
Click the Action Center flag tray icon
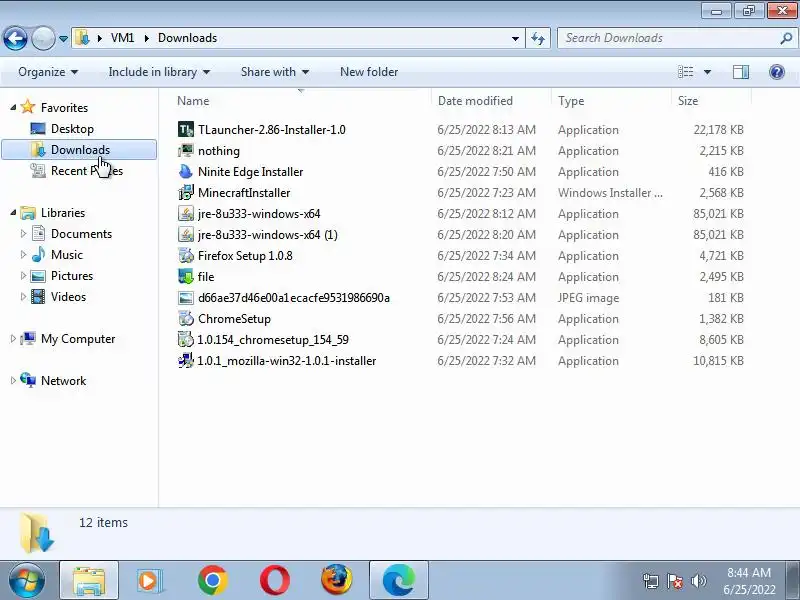pyautogui.click(x=675, y=581)
